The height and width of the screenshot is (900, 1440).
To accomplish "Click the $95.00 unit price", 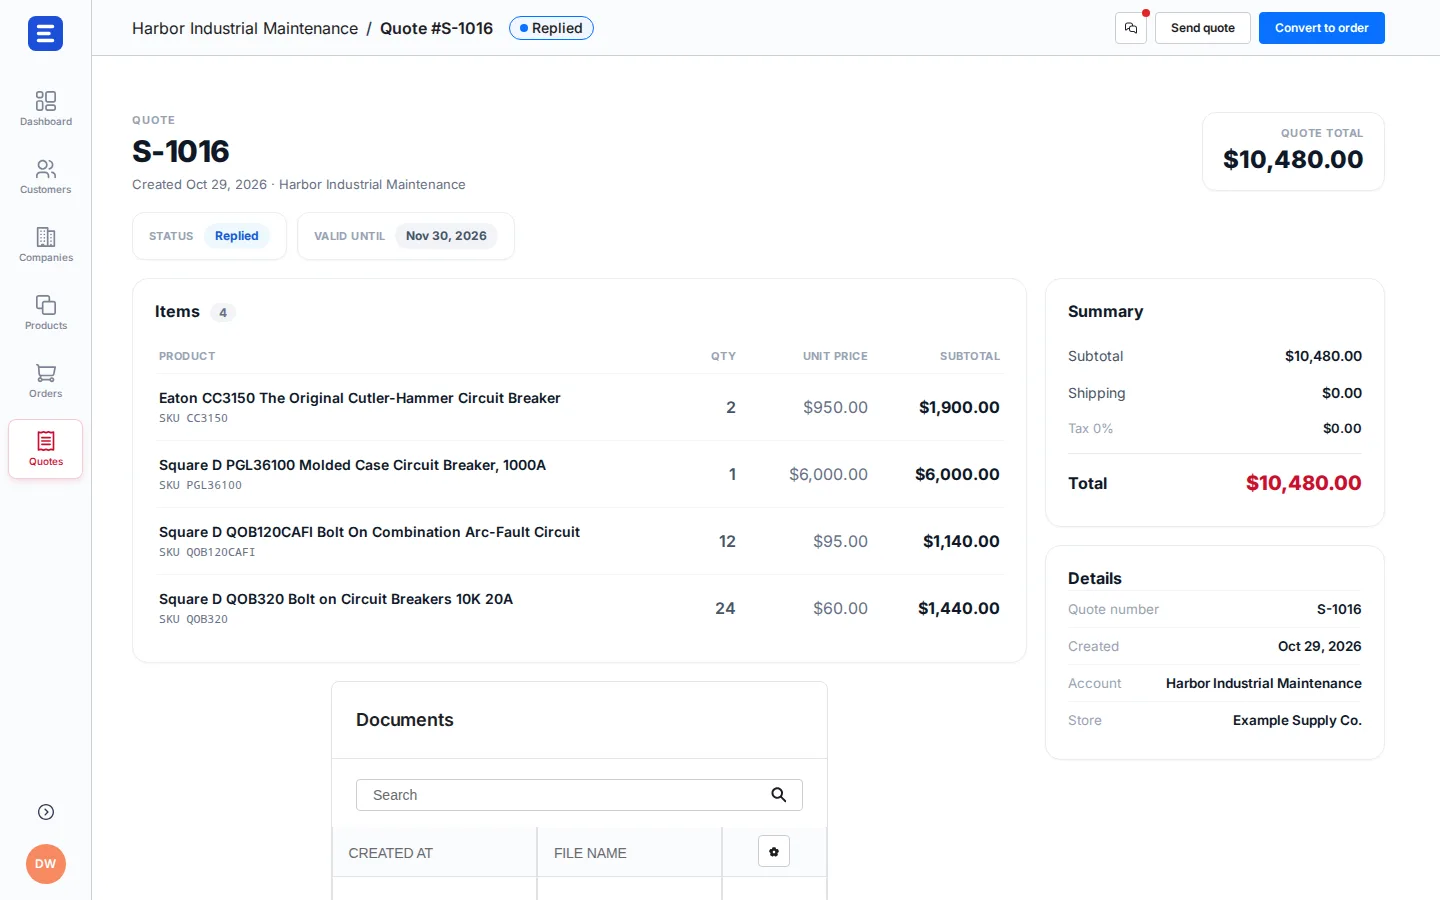I will coord(840,542).
